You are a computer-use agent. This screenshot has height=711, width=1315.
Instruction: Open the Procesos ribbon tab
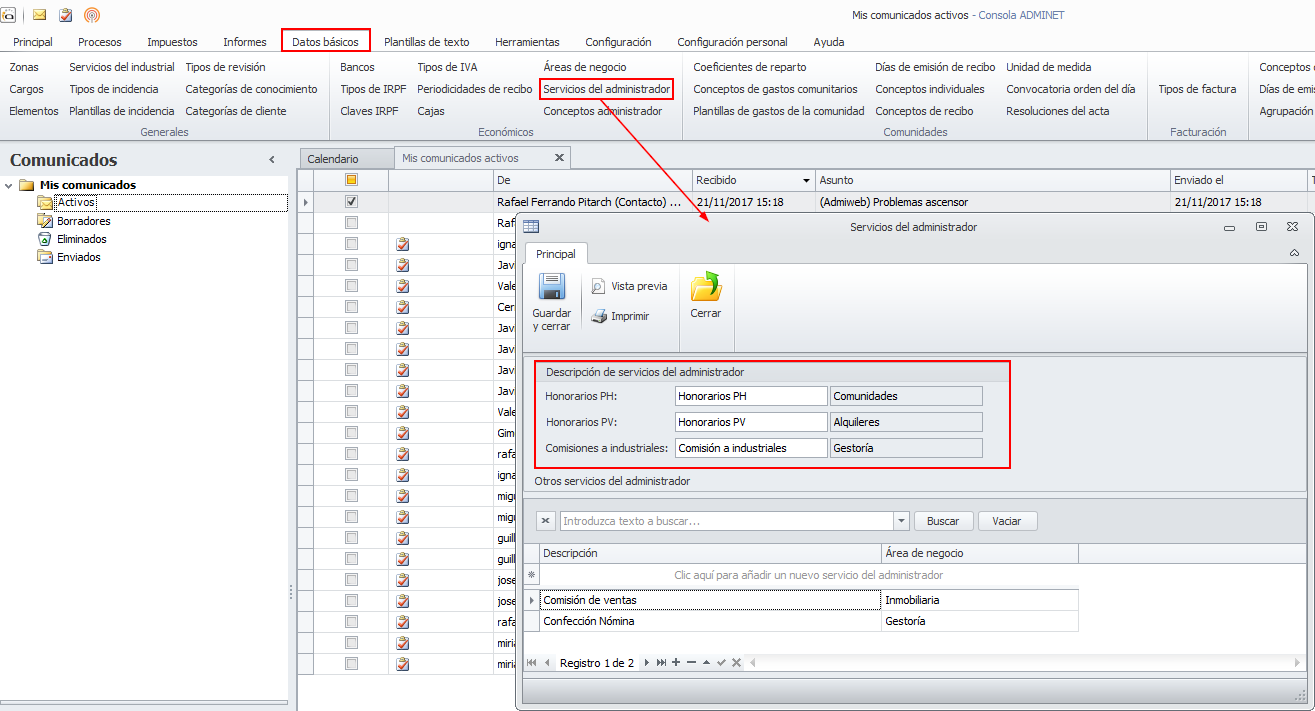tap(100, 42)
